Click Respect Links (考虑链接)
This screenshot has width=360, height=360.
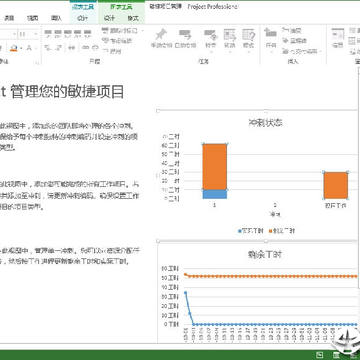click(117, 41)
